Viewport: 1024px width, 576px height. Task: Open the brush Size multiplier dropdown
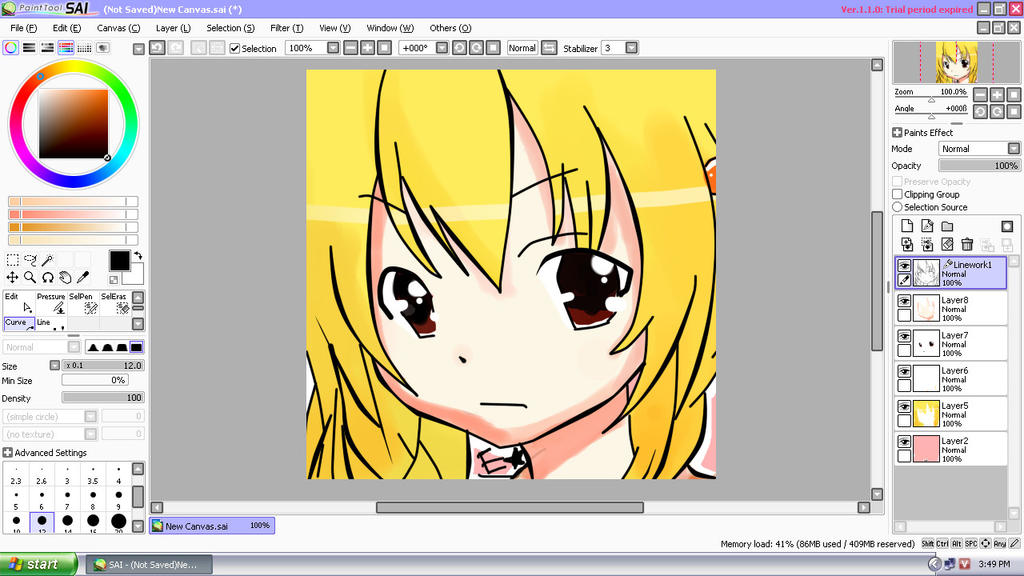pyautogui.click(x=55, y=366)
